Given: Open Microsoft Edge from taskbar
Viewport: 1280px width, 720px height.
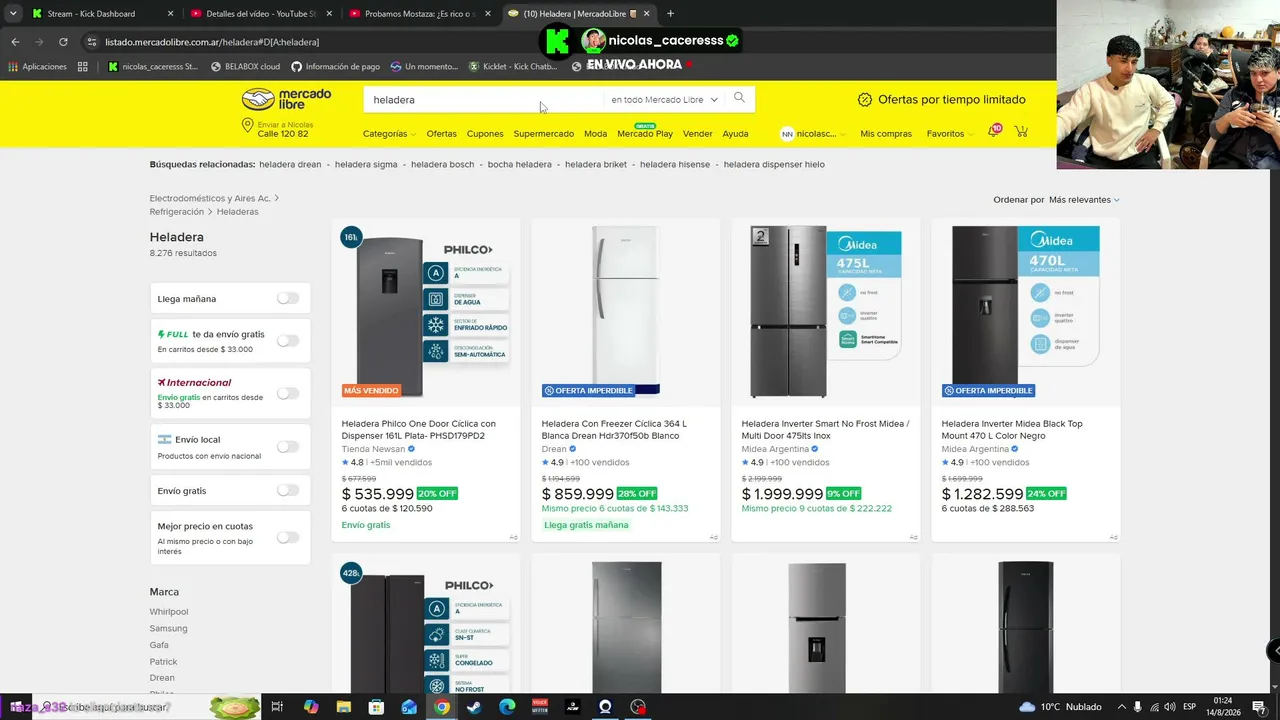Looking at the screenshot, I should coord(507,707).
